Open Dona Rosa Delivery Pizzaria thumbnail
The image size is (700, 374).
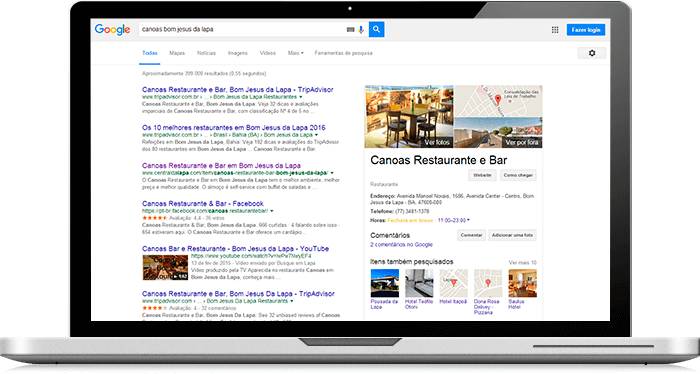pyautogui.click(x=488, y=283)
